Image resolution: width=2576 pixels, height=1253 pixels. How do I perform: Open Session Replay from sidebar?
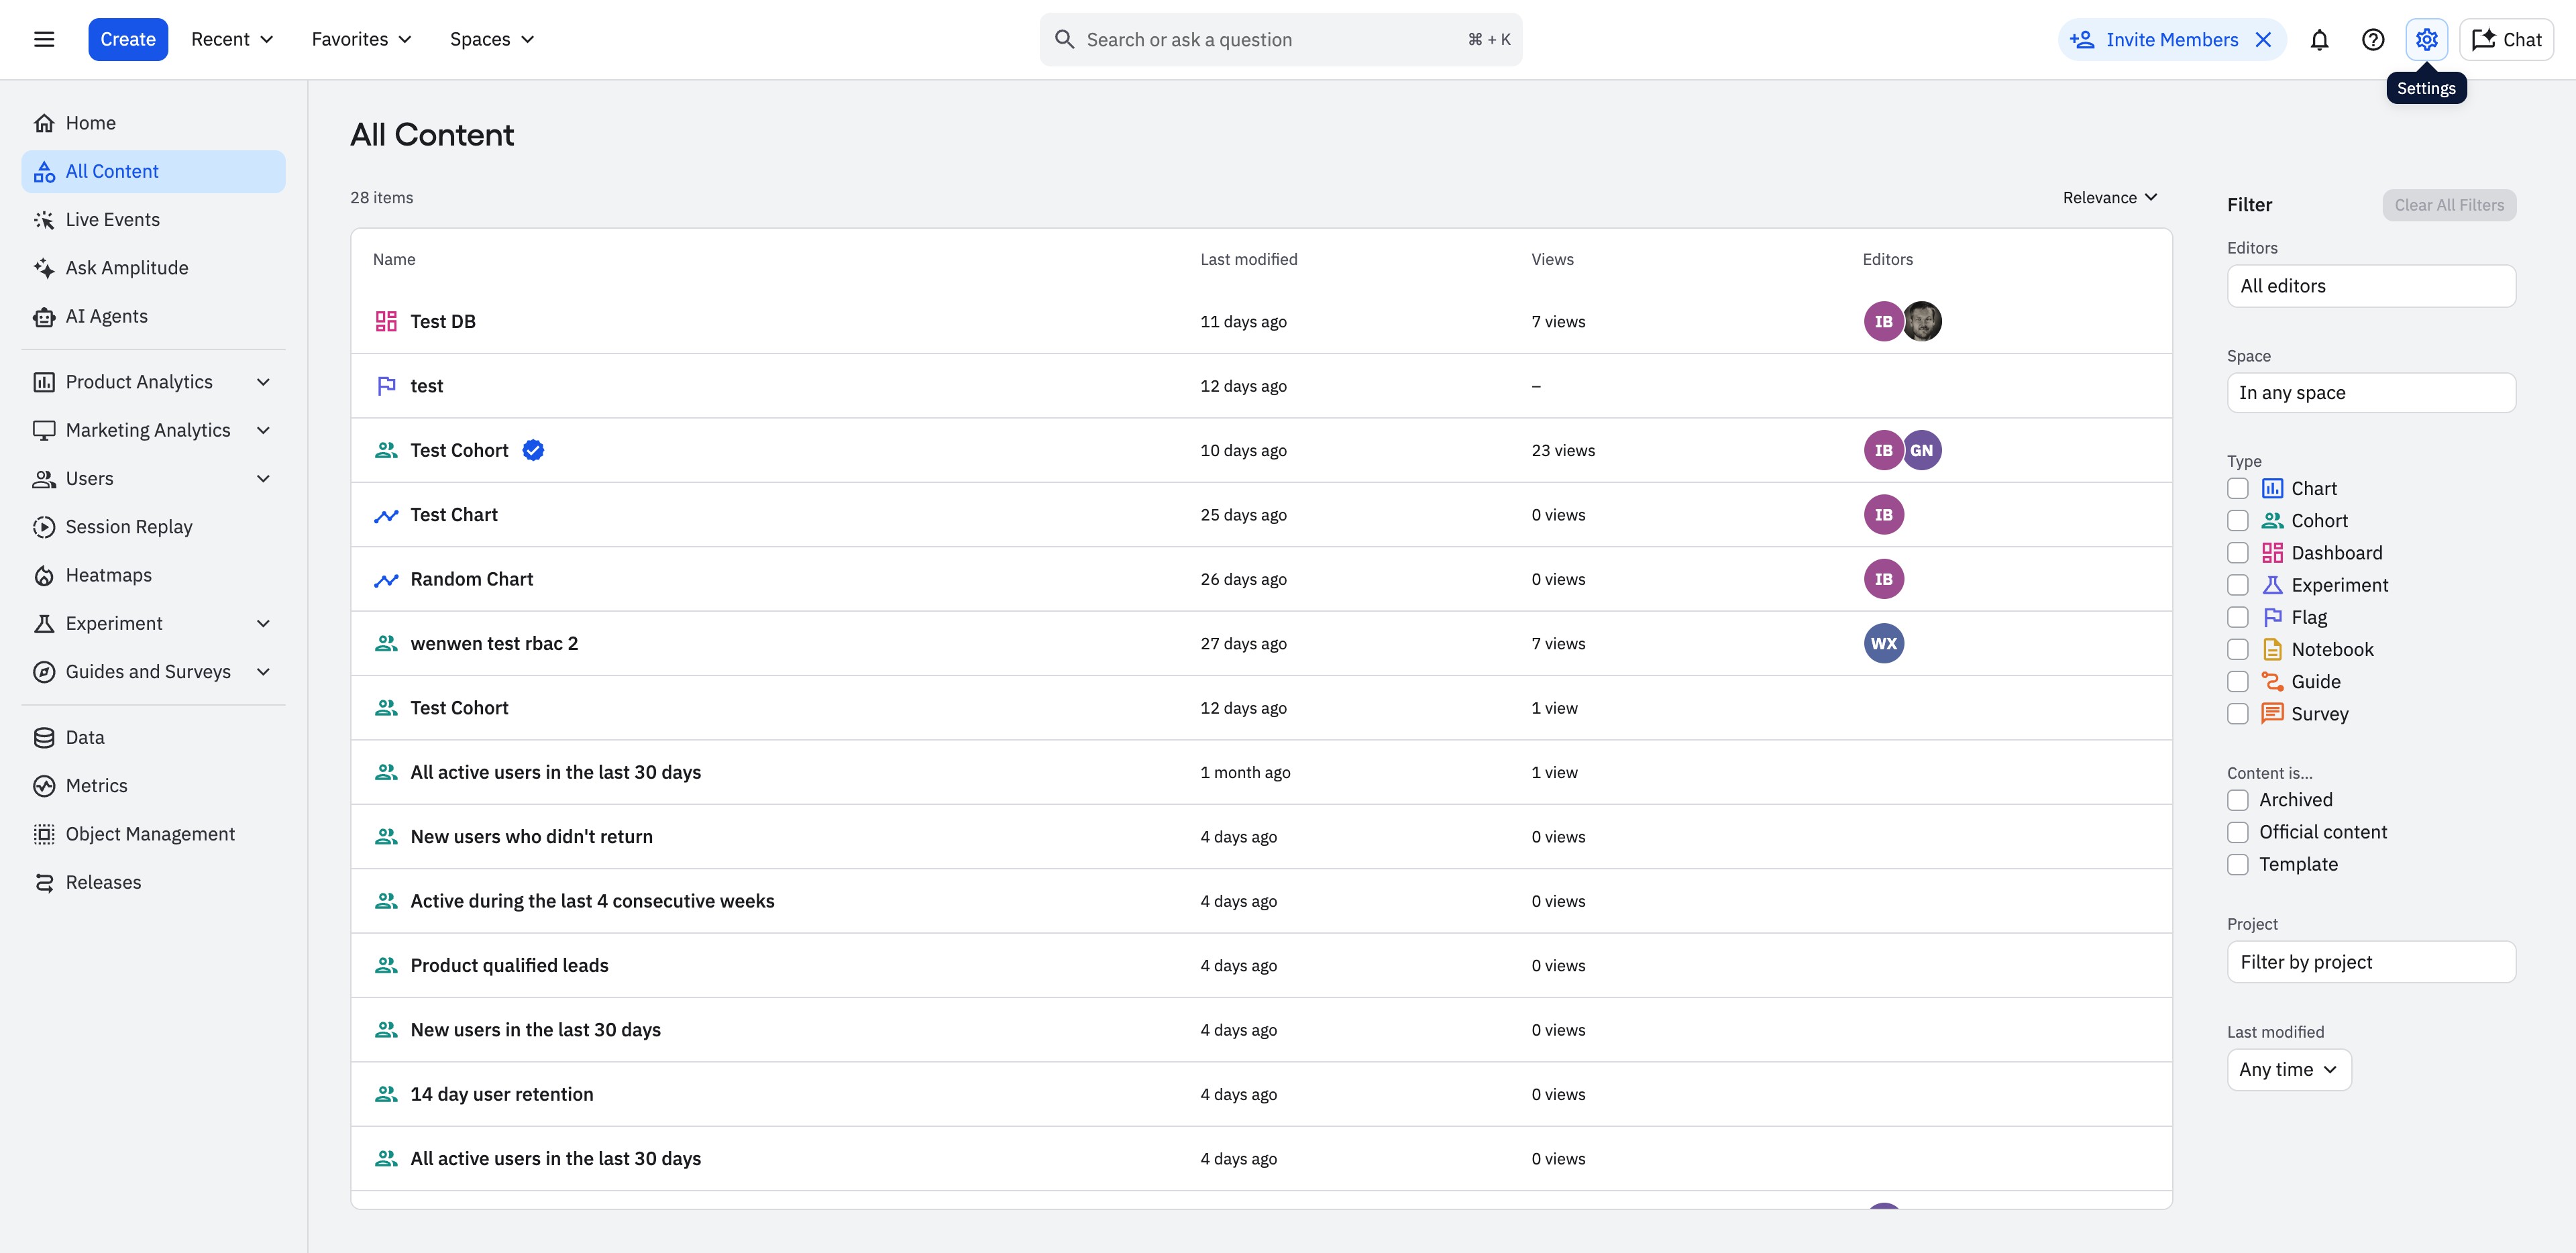point(128,527)
